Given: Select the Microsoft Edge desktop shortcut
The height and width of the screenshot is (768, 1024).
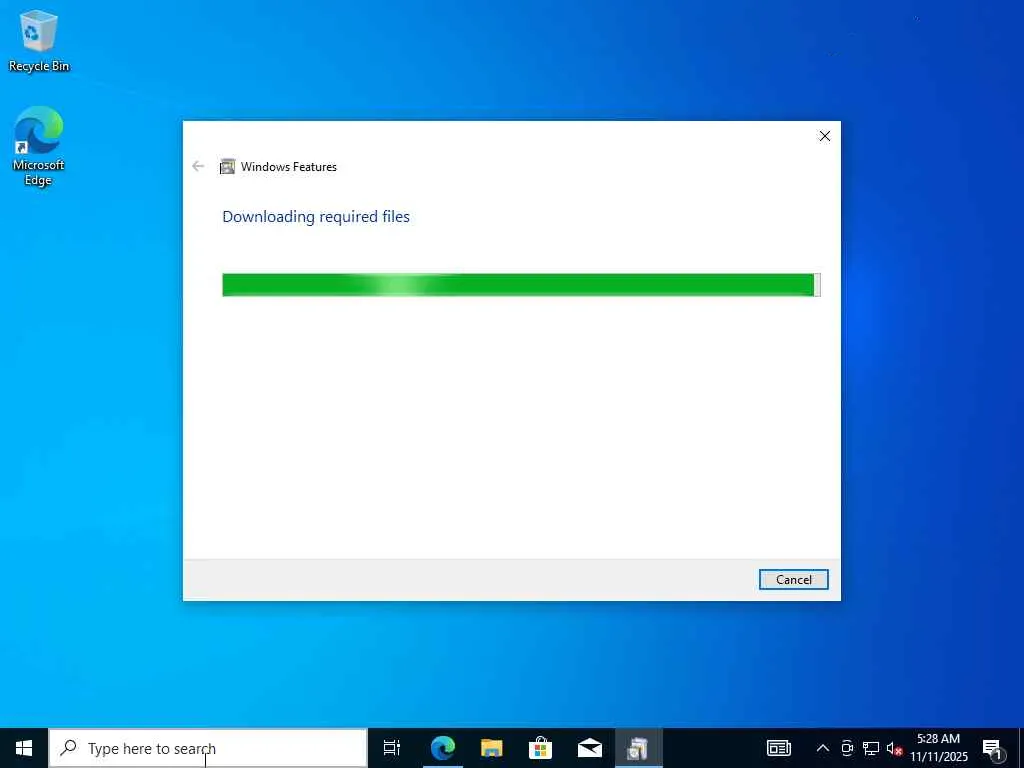Looking at the screenshot, I should point(39,146).
